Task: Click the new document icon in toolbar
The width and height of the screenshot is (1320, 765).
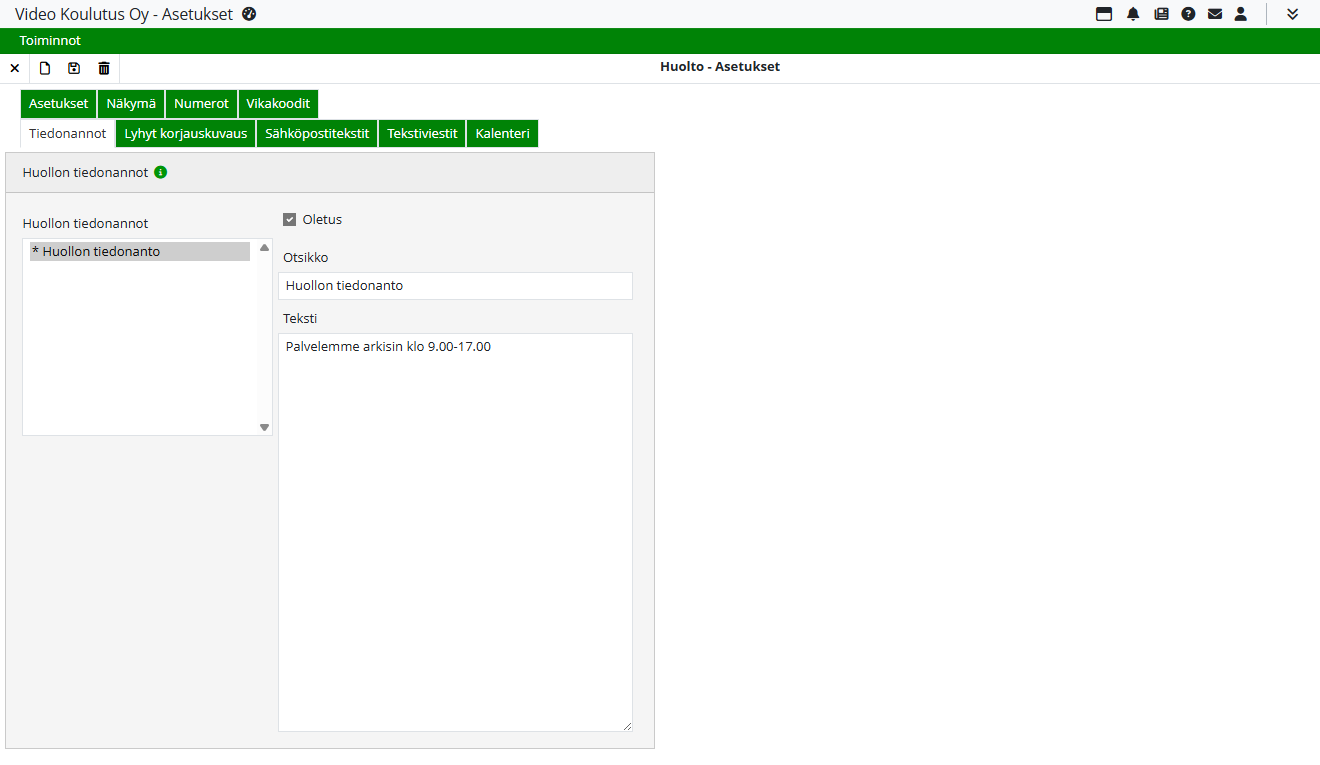Action: coord(45,68)
